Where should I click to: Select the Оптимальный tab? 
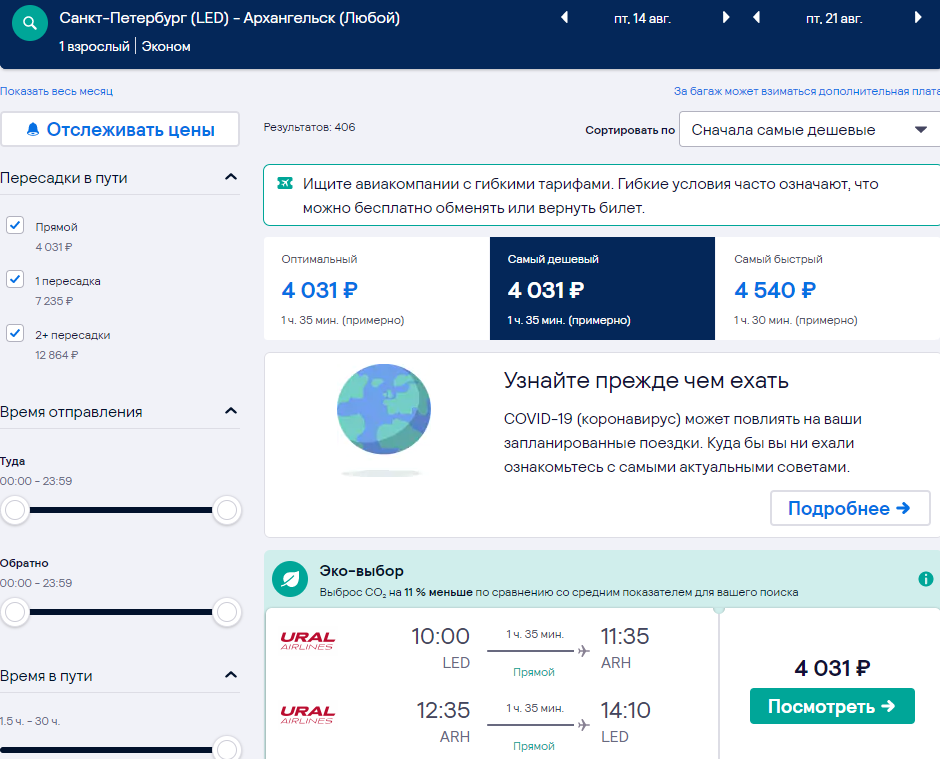click(x=376, y=288)
